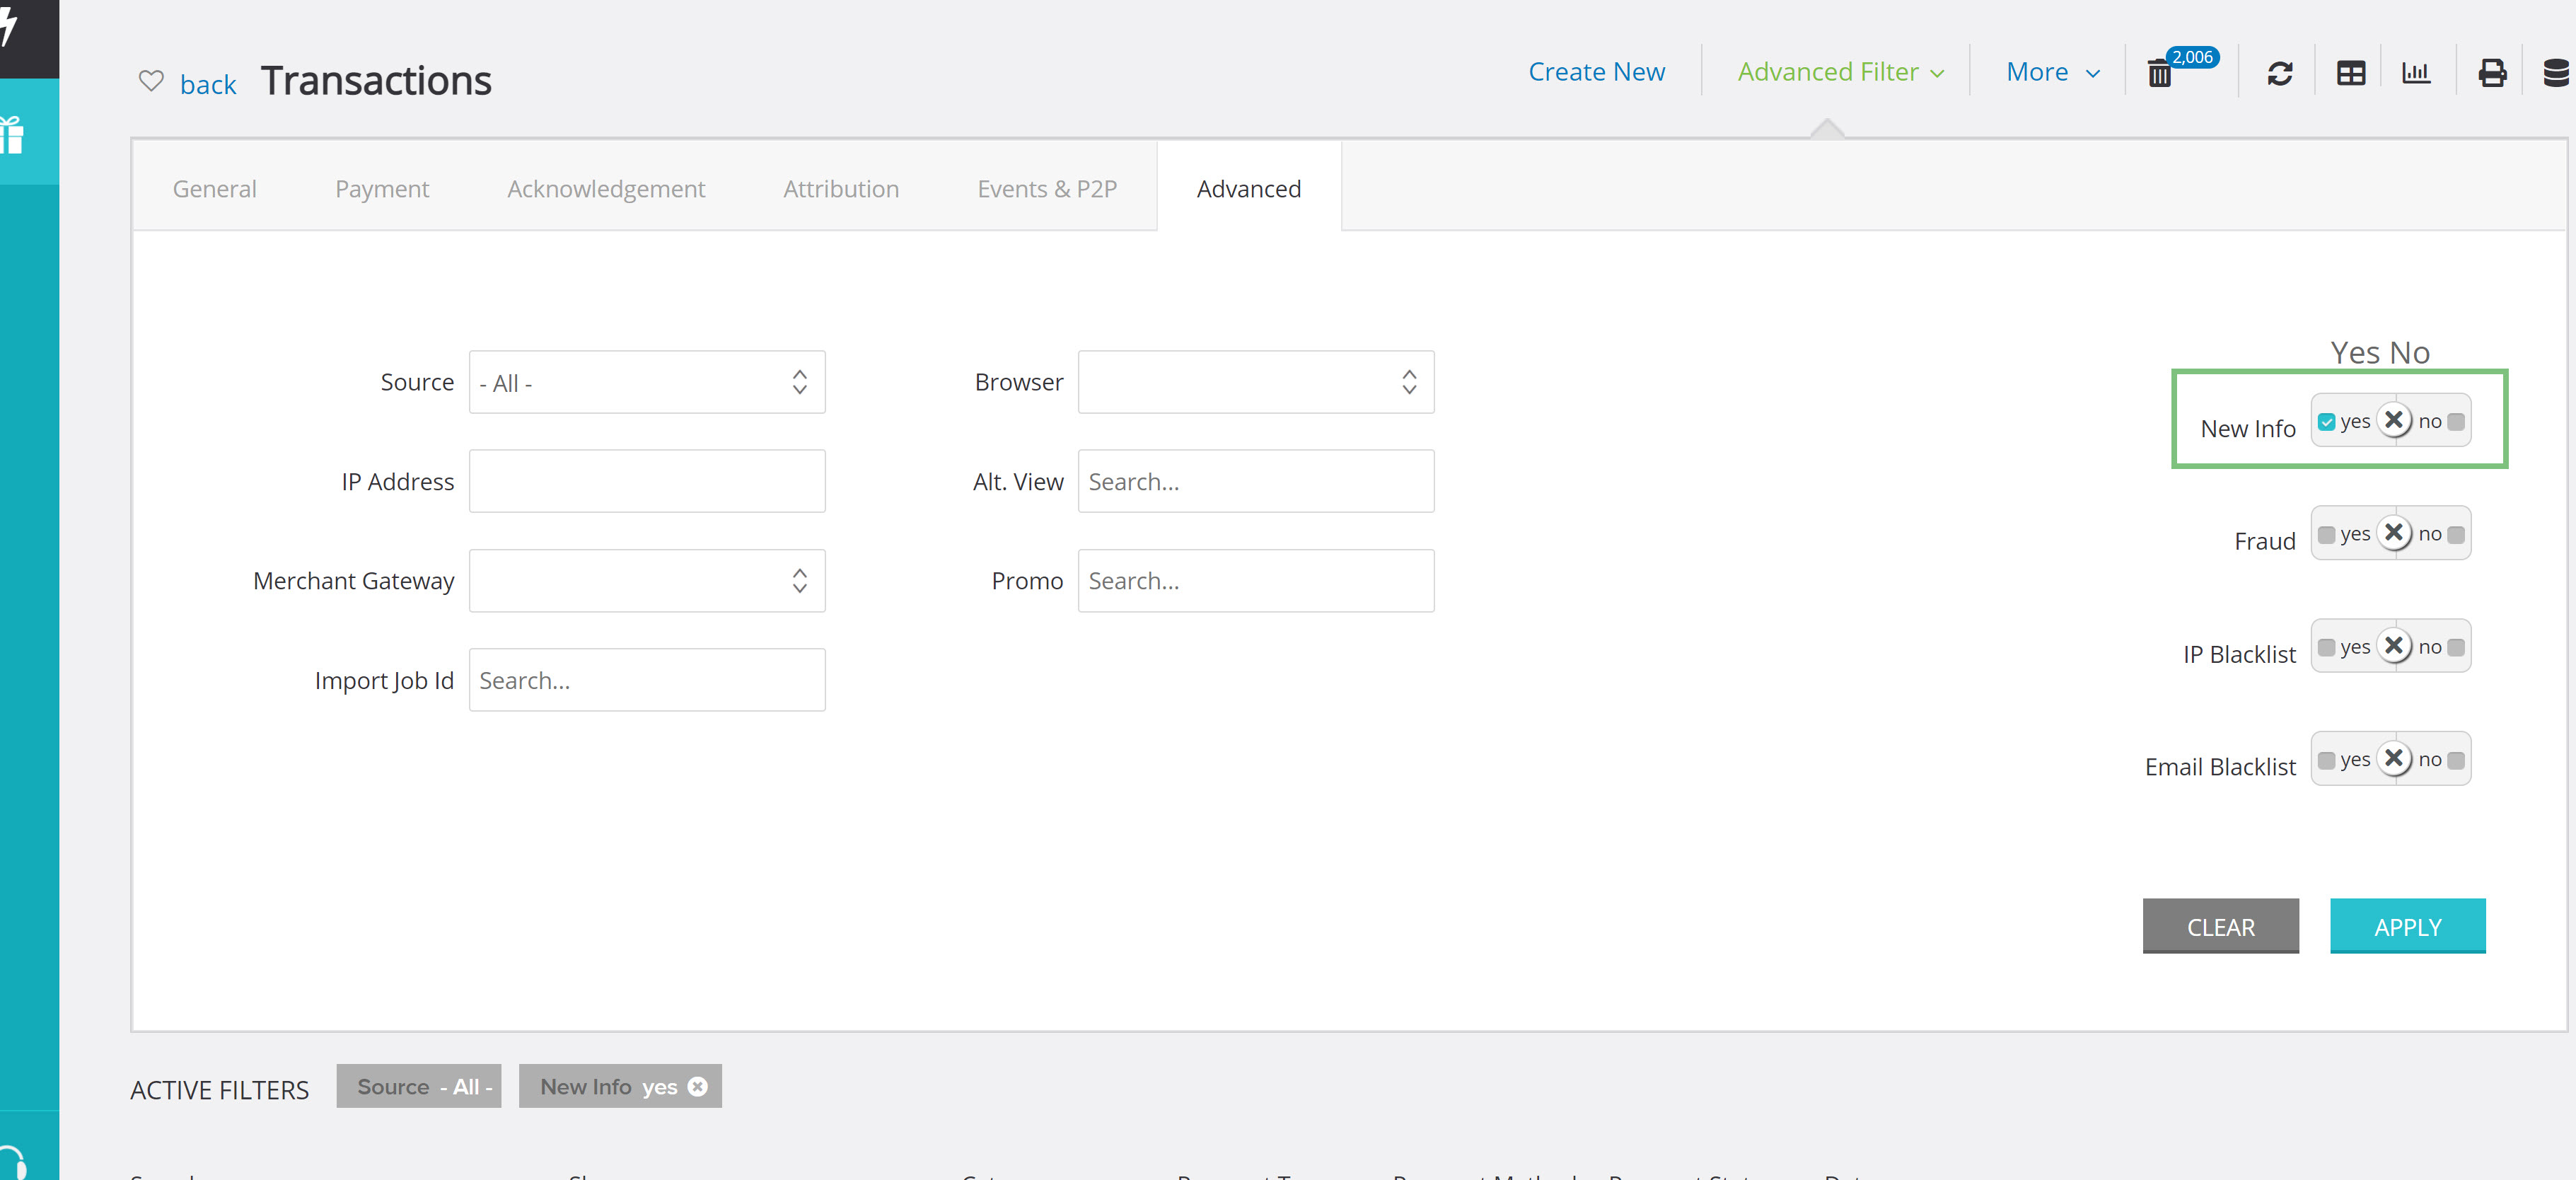
Task: Check the IP Blacklist yes checkbox
Action: point(2327,648)
